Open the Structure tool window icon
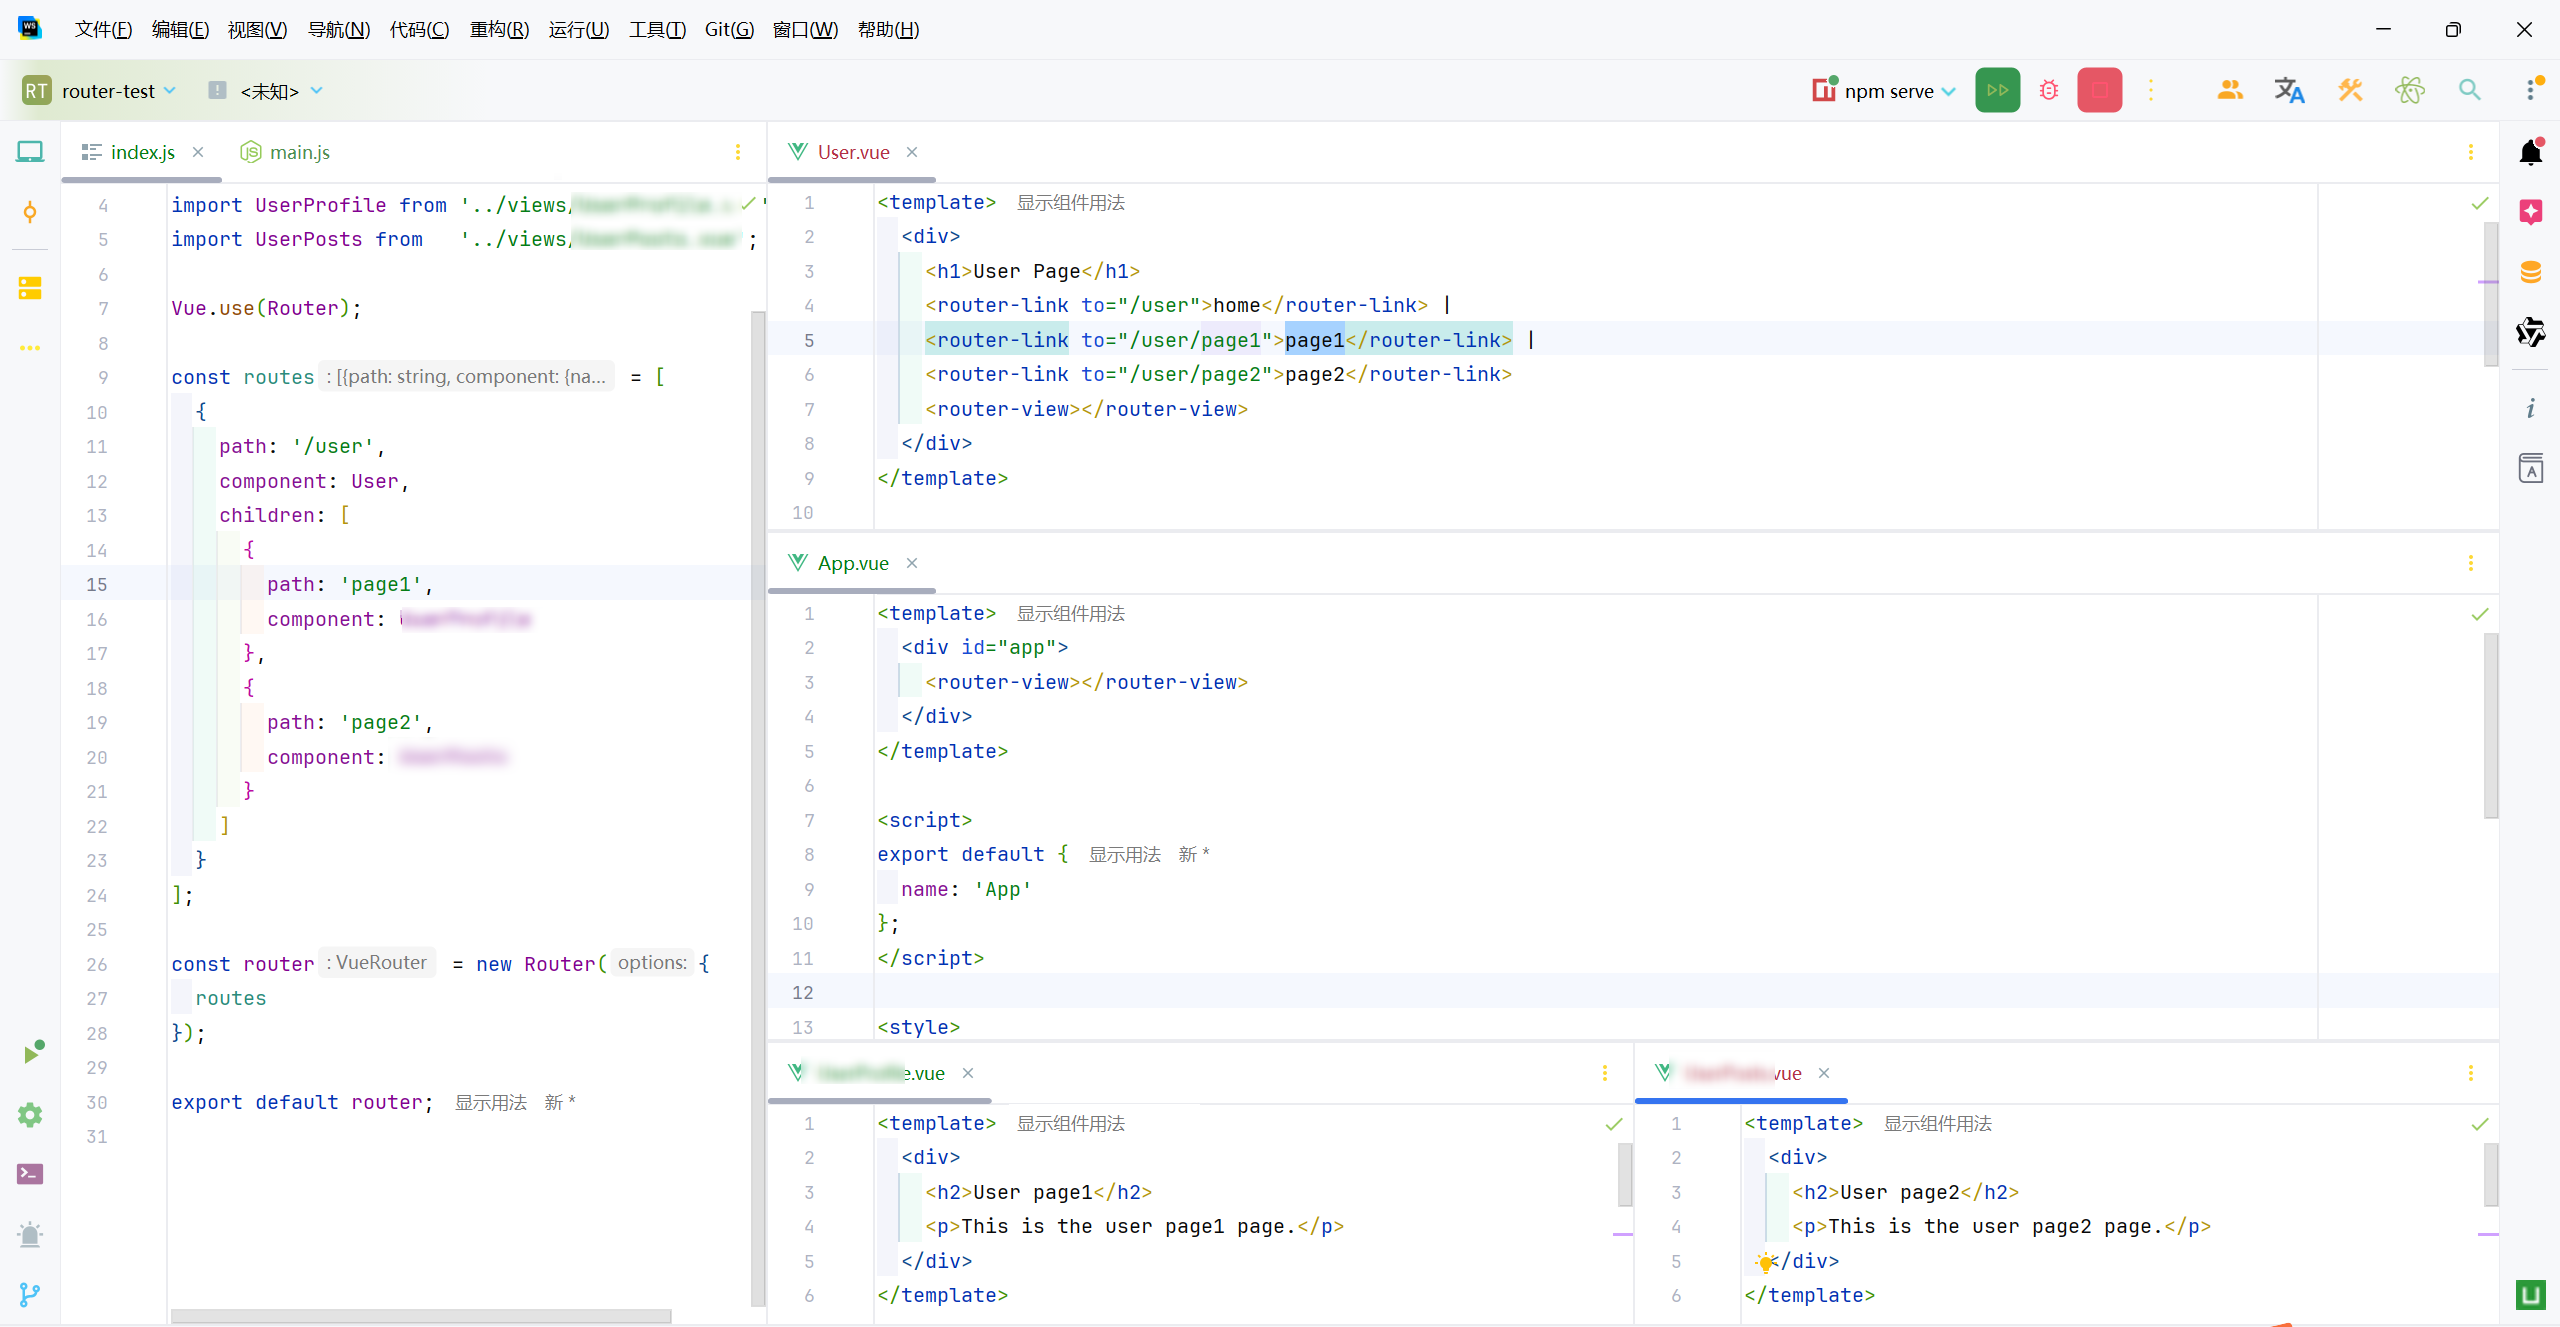Screen dimensions: 2560x1327 click(30, 289)
